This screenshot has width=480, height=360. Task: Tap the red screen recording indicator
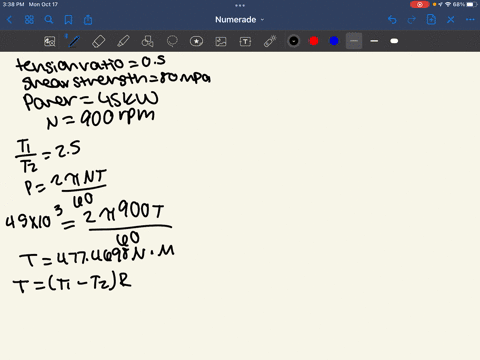(x=419, y=4)
